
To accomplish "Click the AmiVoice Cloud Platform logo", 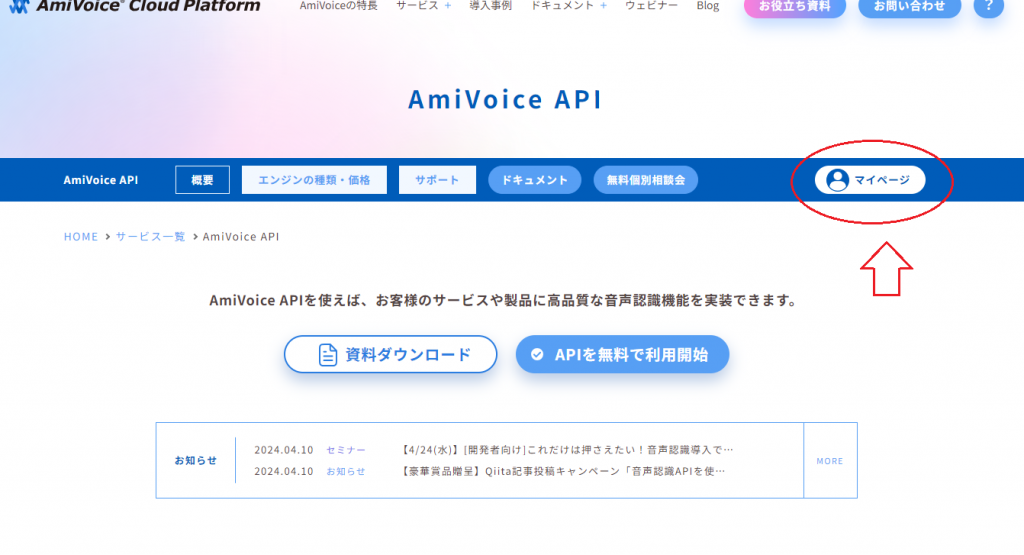I will click(135, 7).
